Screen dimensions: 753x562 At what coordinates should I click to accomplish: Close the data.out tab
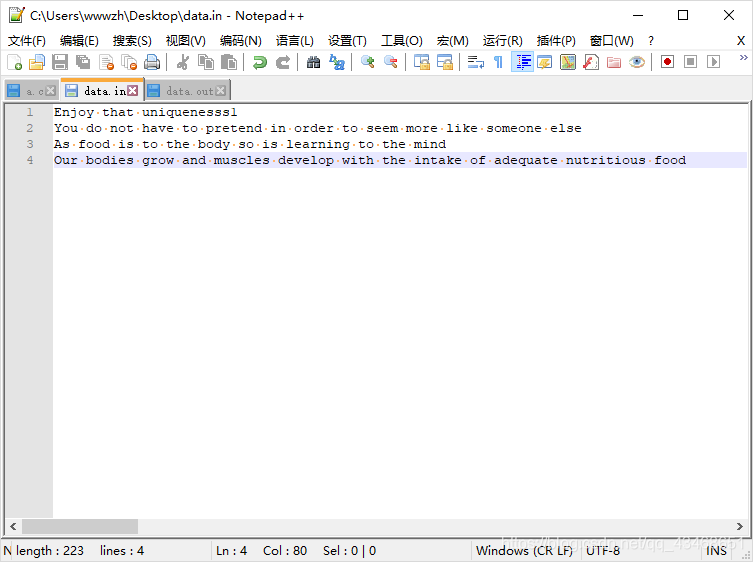click(220, 90)
